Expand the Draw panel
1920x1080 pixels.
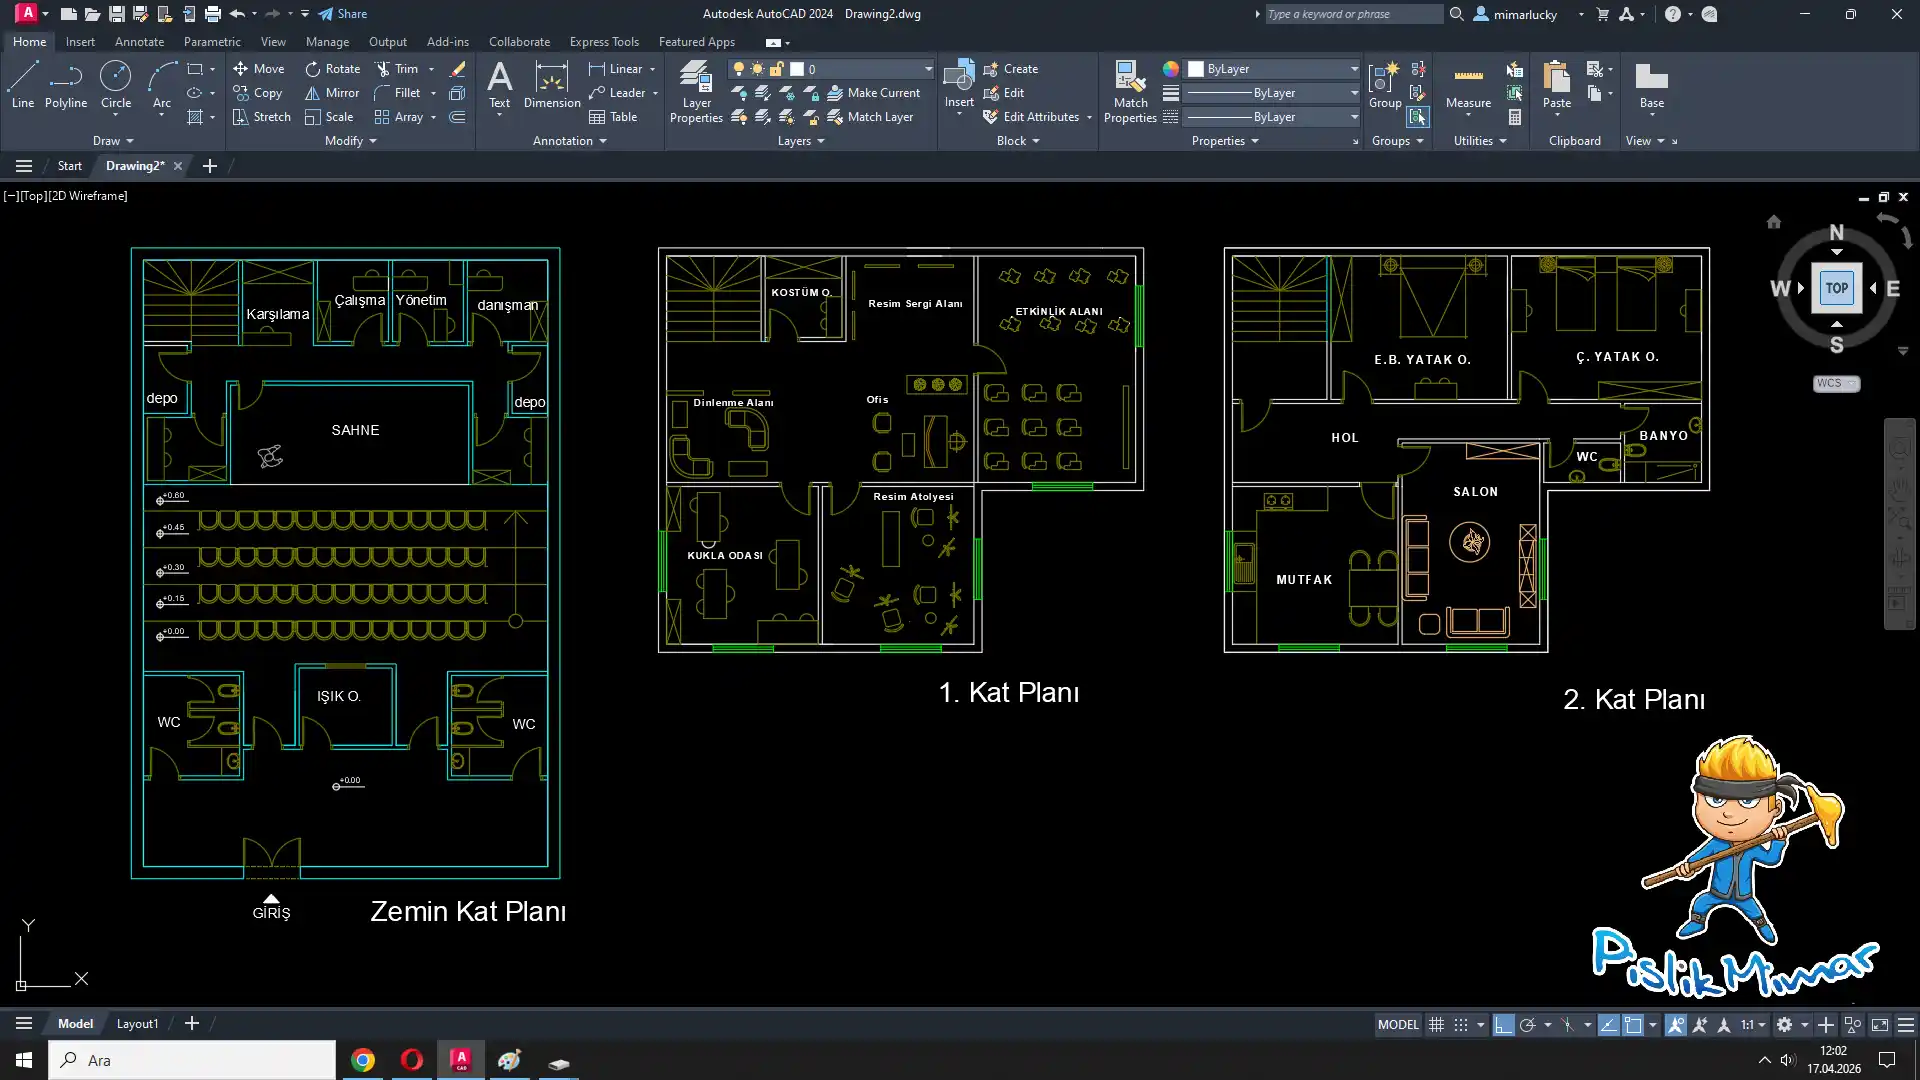(x=113, y=141)
